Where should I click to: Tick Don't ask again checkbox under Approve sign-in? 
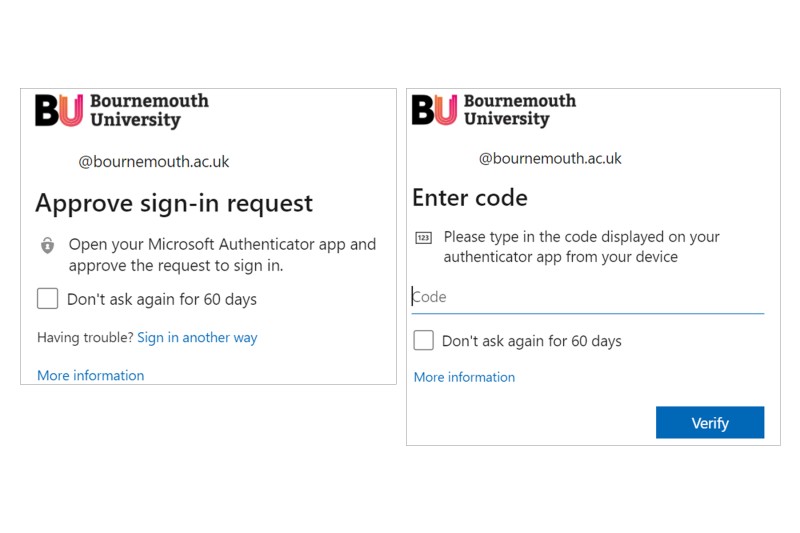pos(47,298)
